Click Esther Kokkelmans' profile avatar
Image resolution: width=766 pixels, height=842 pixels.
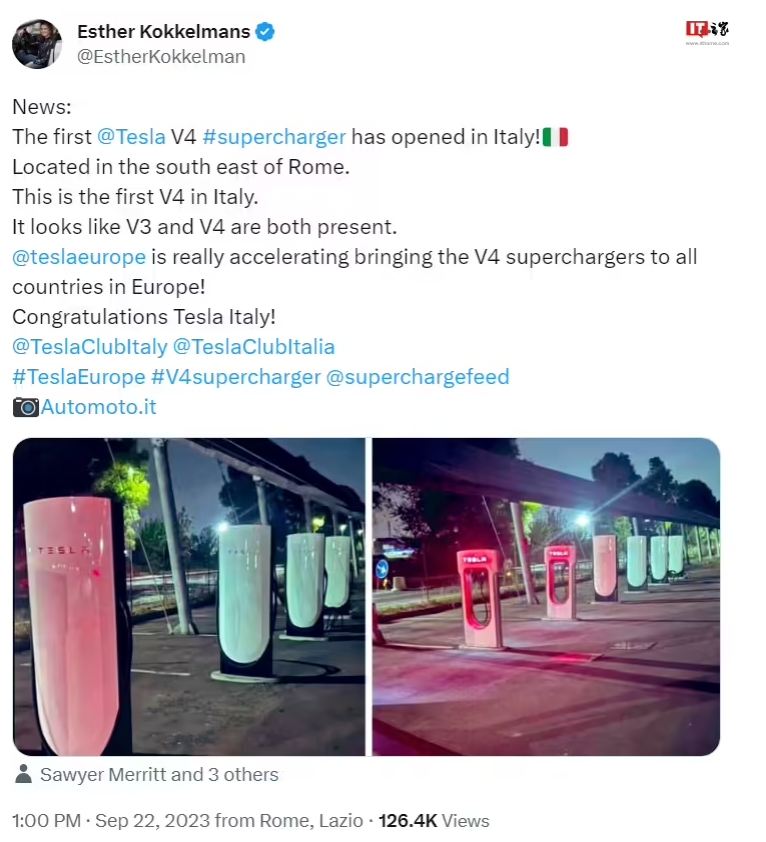click(37, 44)
